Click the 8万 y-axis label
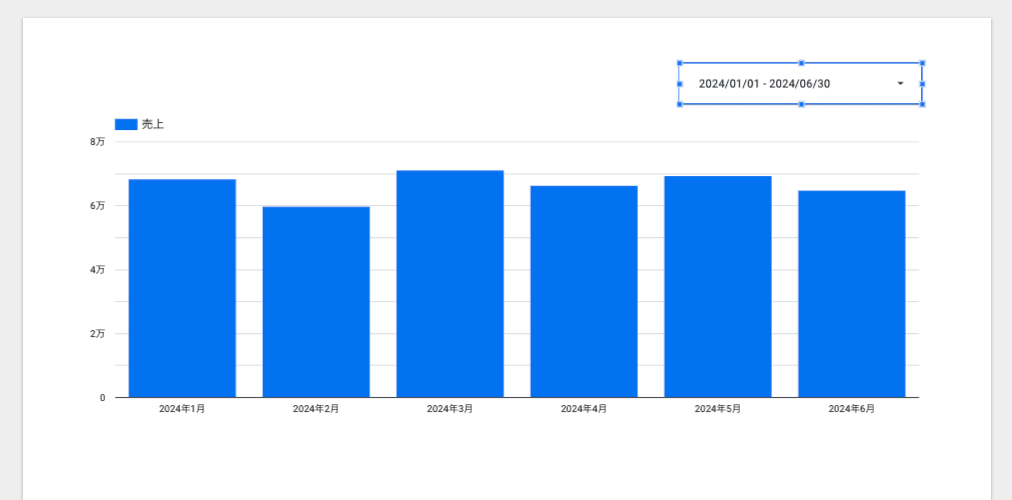1012x500 pixels. tap(97, 142)
